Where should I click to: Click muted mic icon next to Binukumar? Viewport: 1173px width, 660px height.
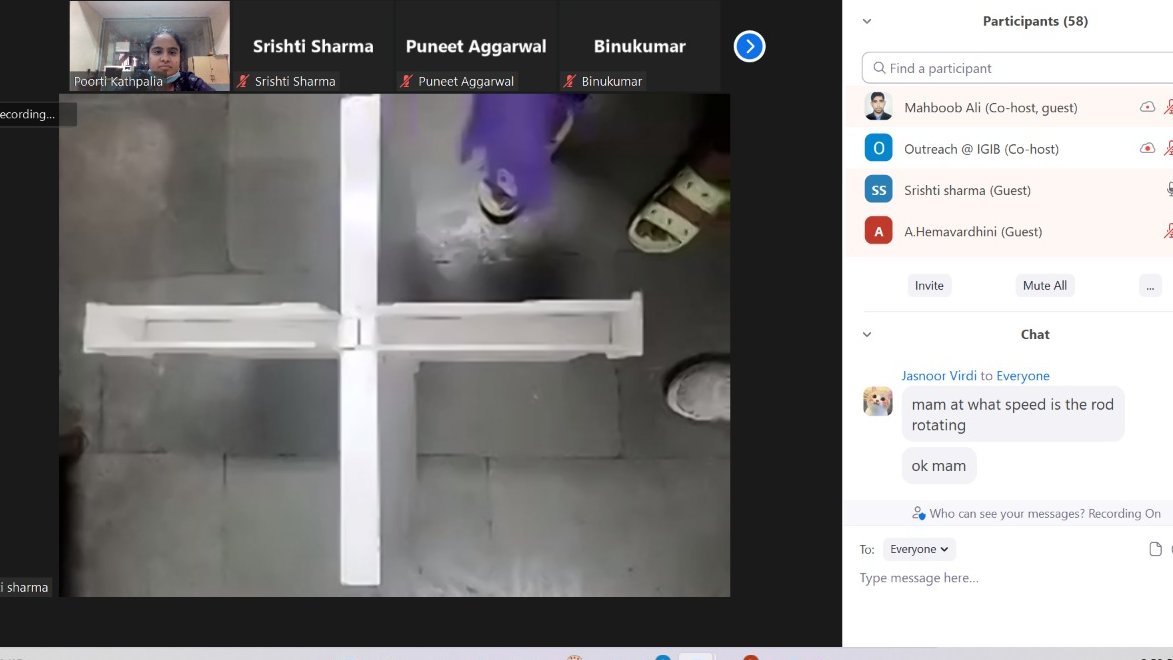(x=570, y=81)
